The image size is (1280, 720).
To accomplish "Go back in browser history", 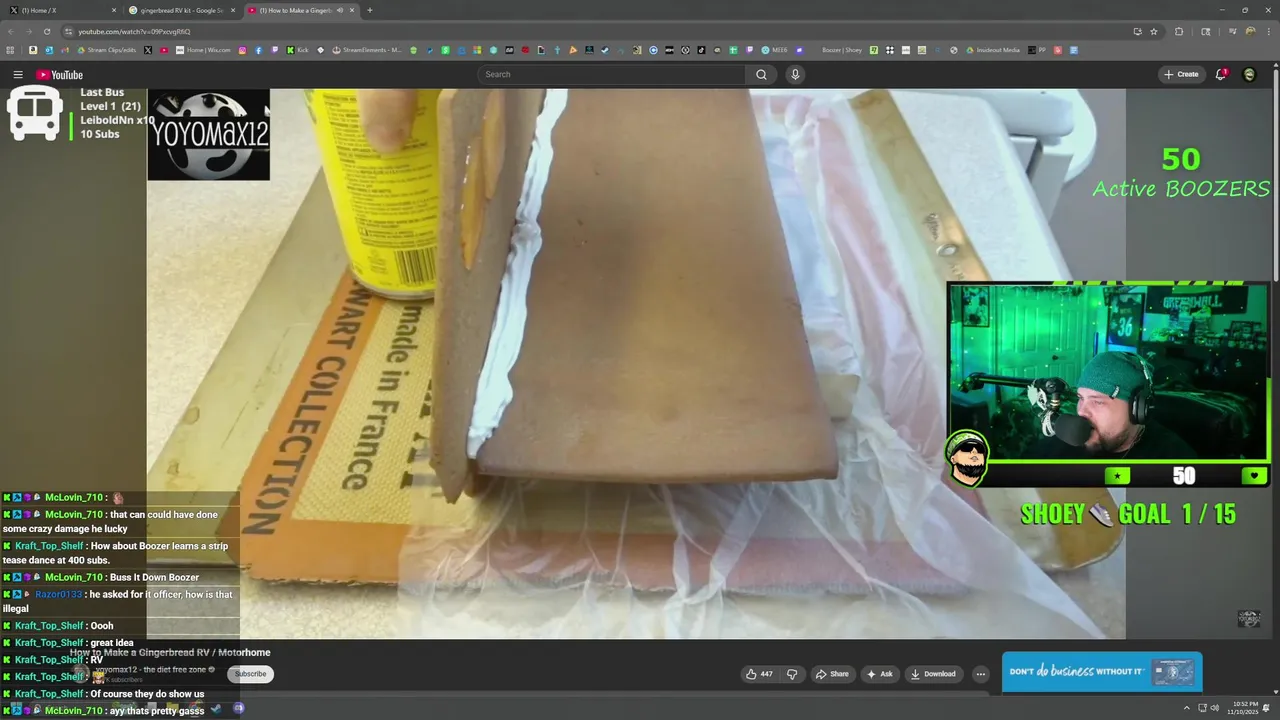I will pyautogui.click(x=11, y=31).
